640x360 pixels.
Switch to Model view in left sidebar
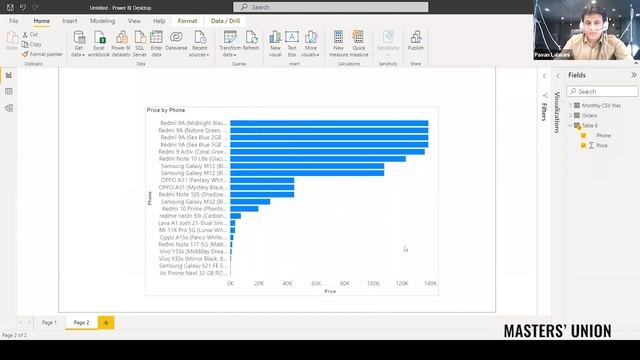tap(9, 108)
